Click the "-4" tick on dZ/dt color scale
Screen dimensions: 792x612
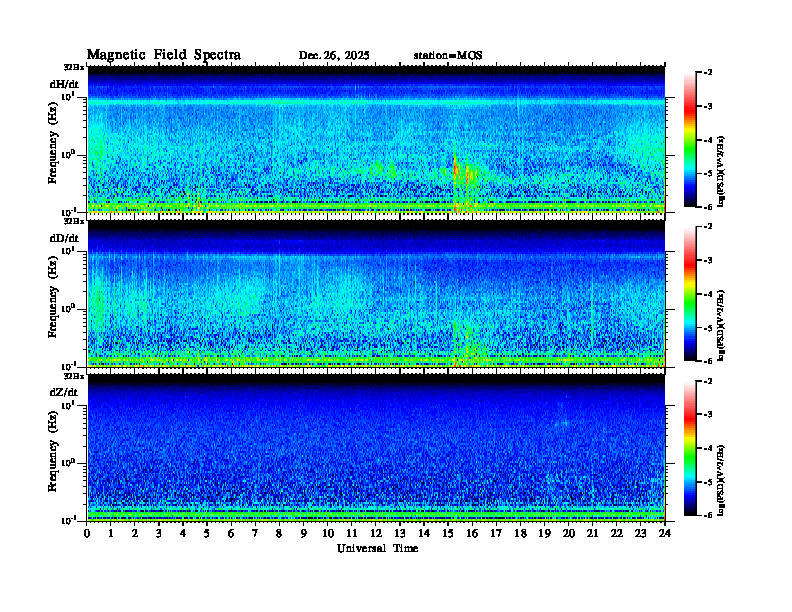pyautogui.click(x=708, y=448)
